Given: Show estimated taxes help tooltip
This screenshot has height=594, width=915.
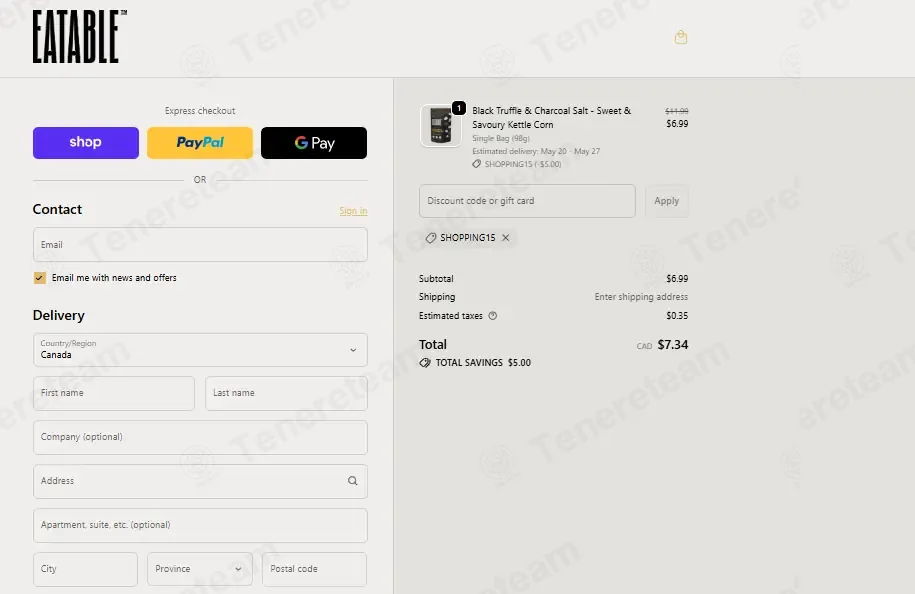Looking at the screenshot, I should click(493, 316).
